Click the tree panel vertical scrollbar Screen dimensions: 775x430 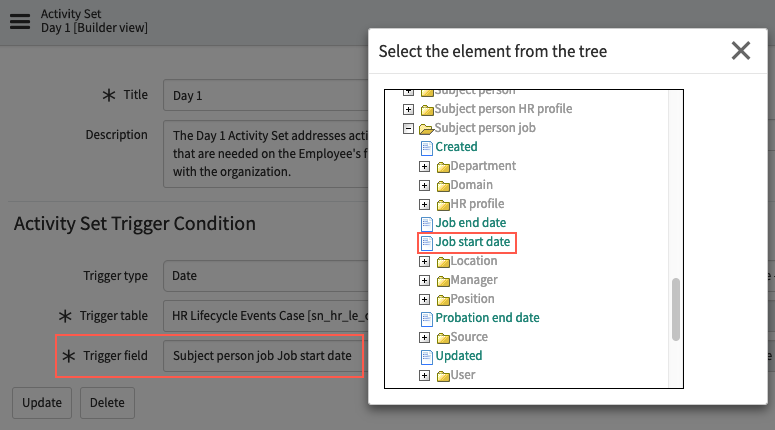(676, 309)
